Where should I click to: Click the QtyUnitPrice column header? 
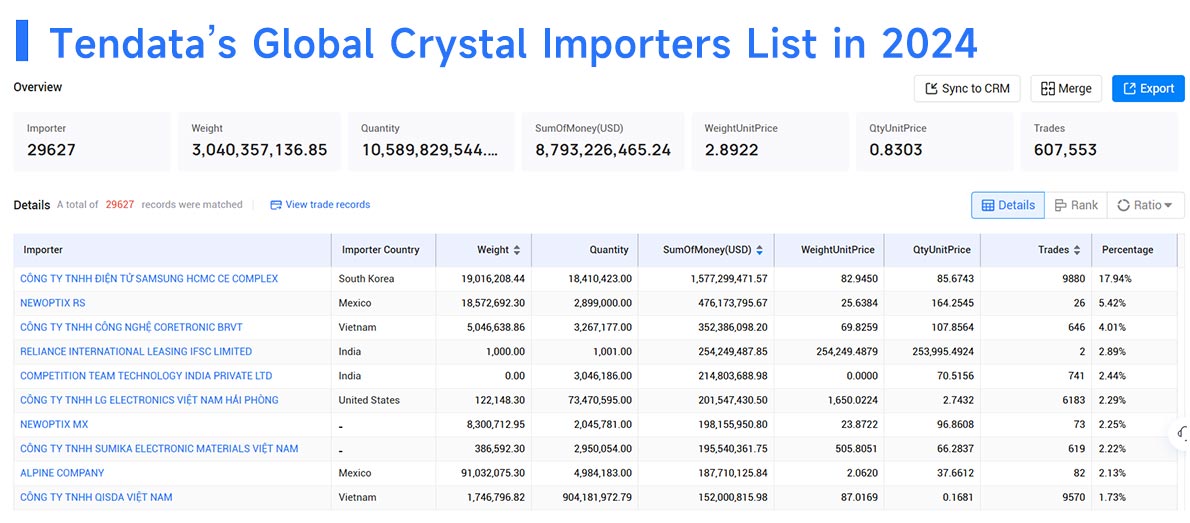(933, 250)
